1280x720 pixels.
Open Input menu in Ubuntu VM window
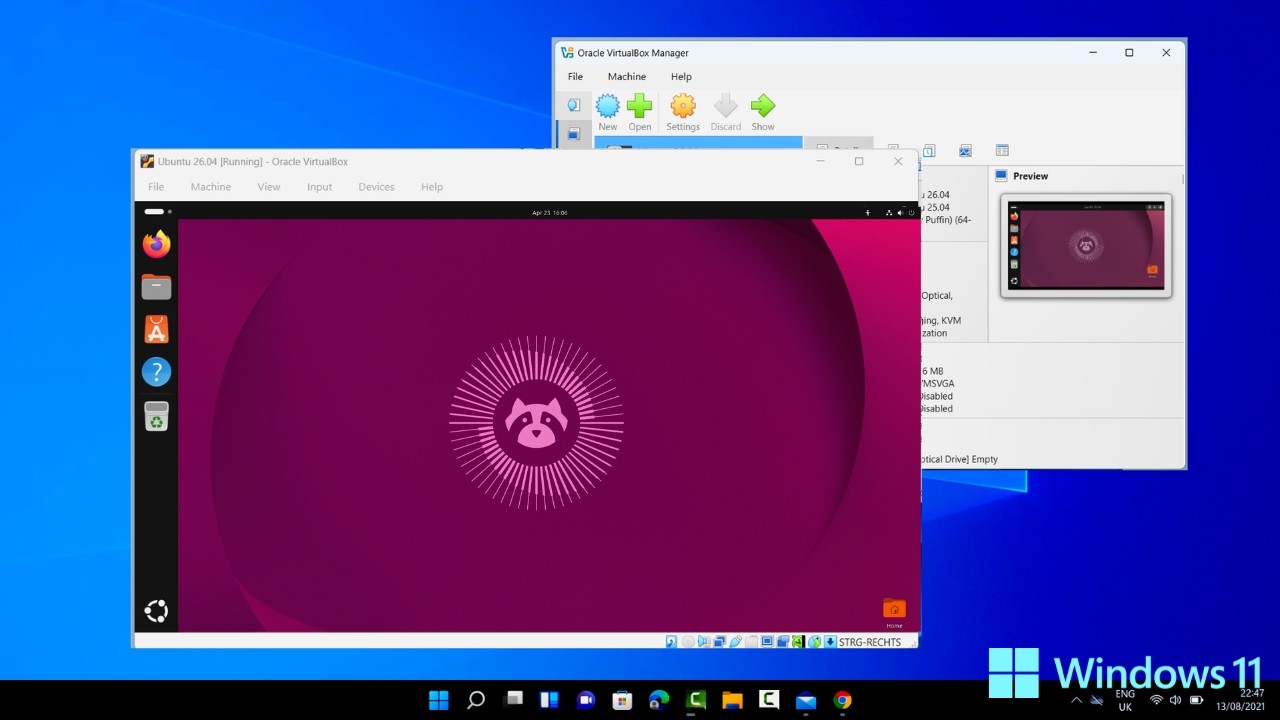coord(320,187)
